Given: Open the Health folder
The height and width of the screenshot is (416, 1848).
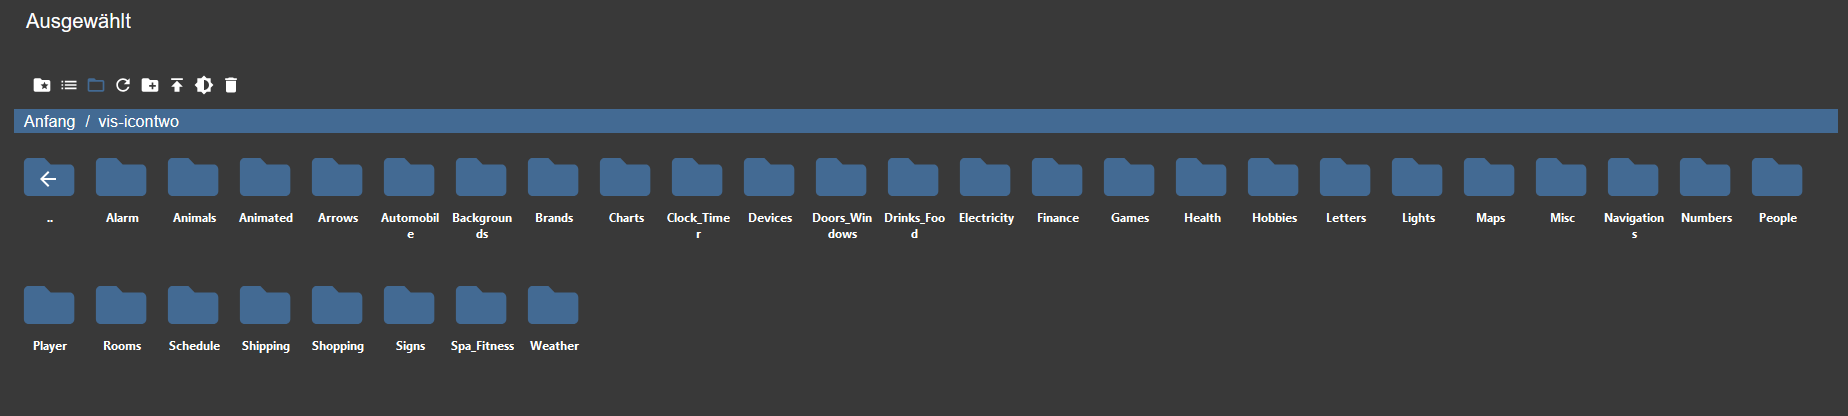Looking at the screenshot, I should pos(1201,177).
